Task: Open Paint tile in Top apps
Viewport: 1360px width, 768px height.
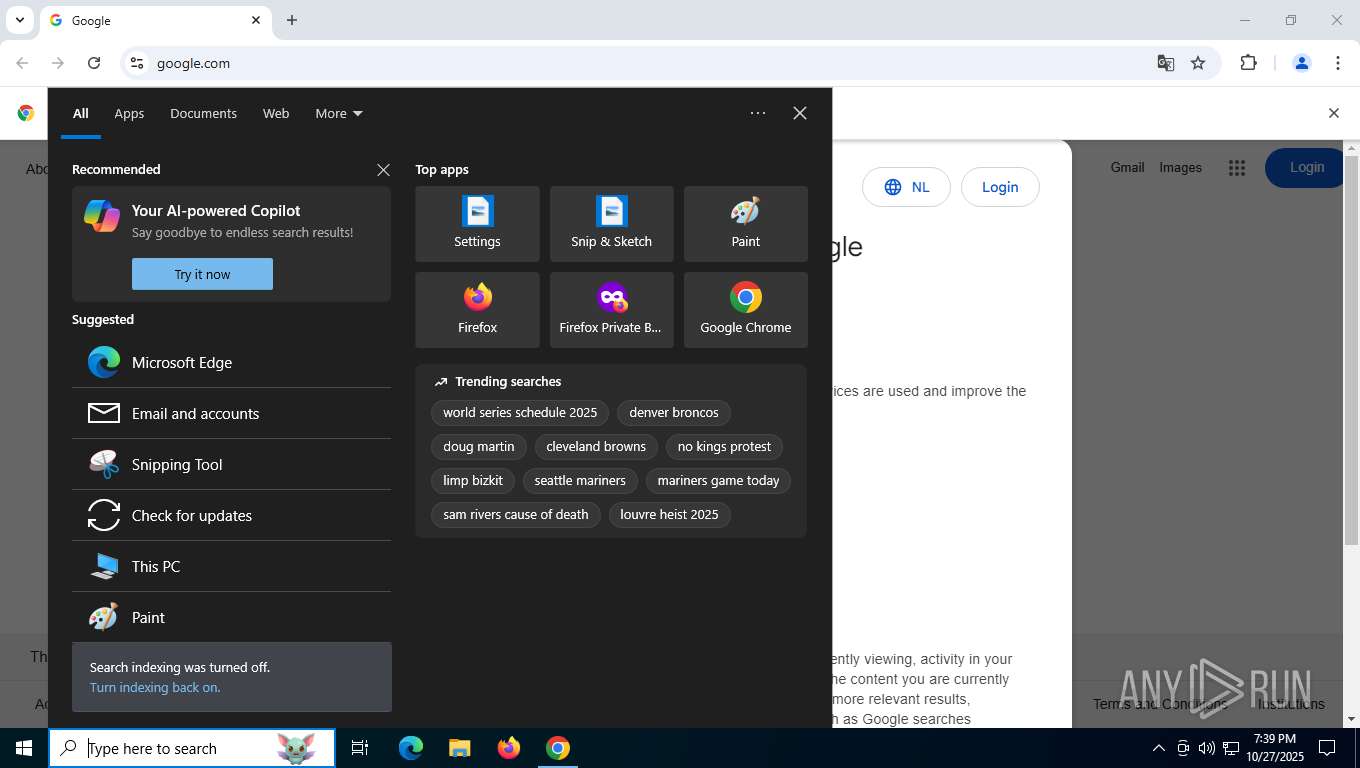Action: pyautogui.click(x=745, y=224)
